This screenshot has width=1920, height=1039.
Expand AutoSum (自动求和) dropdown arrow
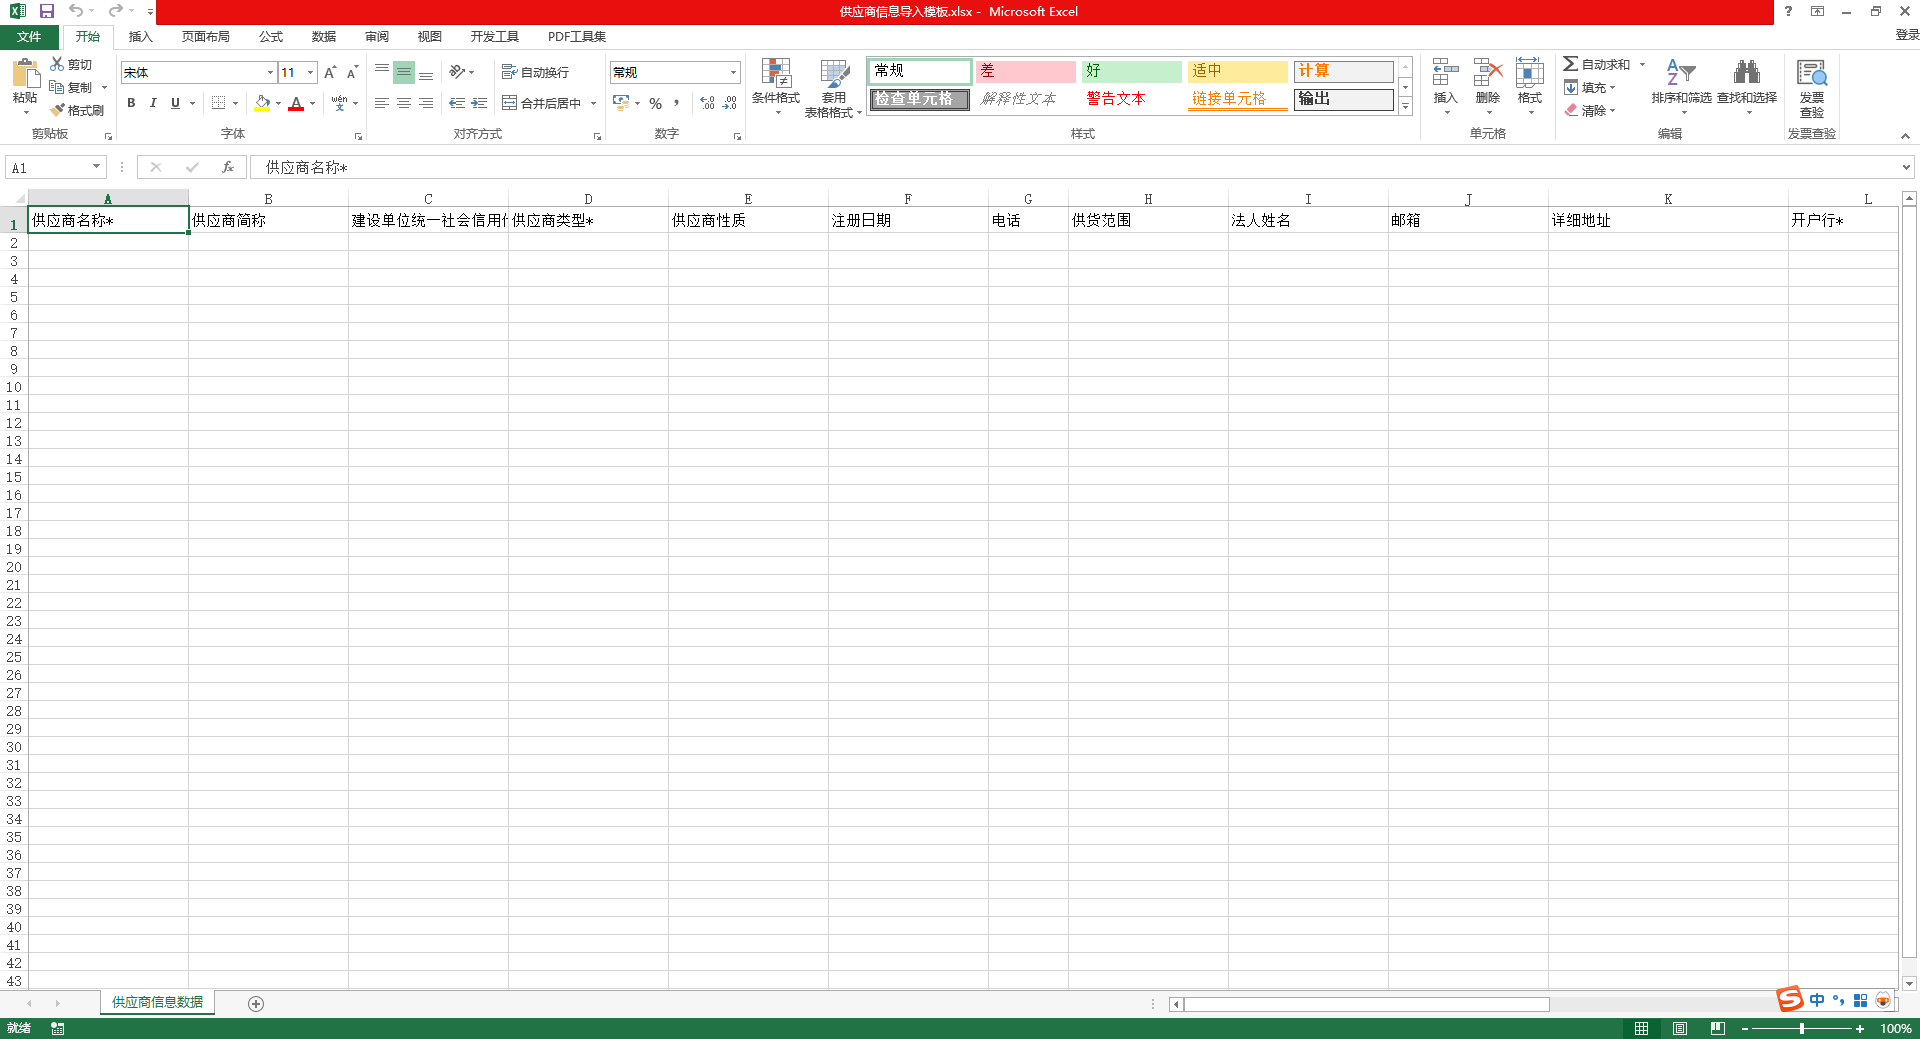(x=1642, y=64)
